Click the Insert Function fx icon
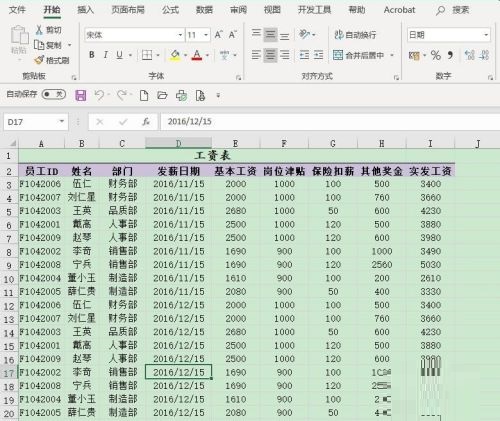500x421 pixels. coord(146,122)
